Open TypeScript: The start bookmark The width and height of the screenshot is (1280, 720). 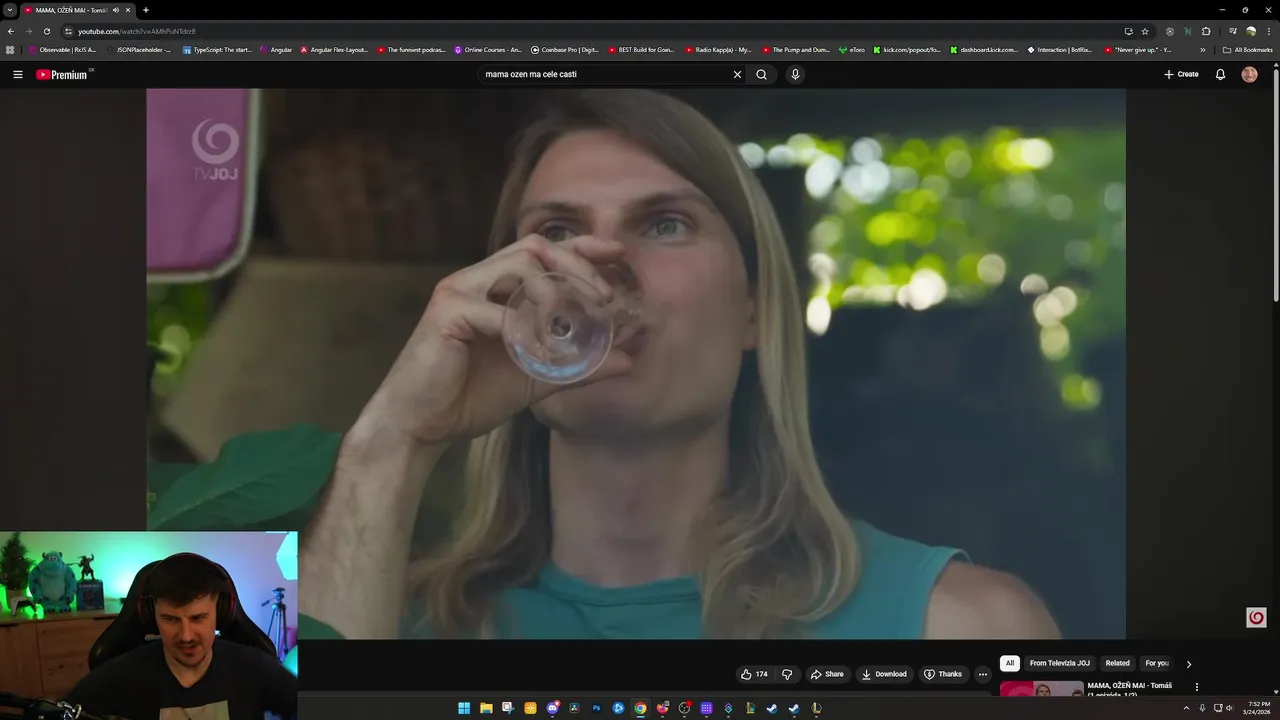pos(217,49)
